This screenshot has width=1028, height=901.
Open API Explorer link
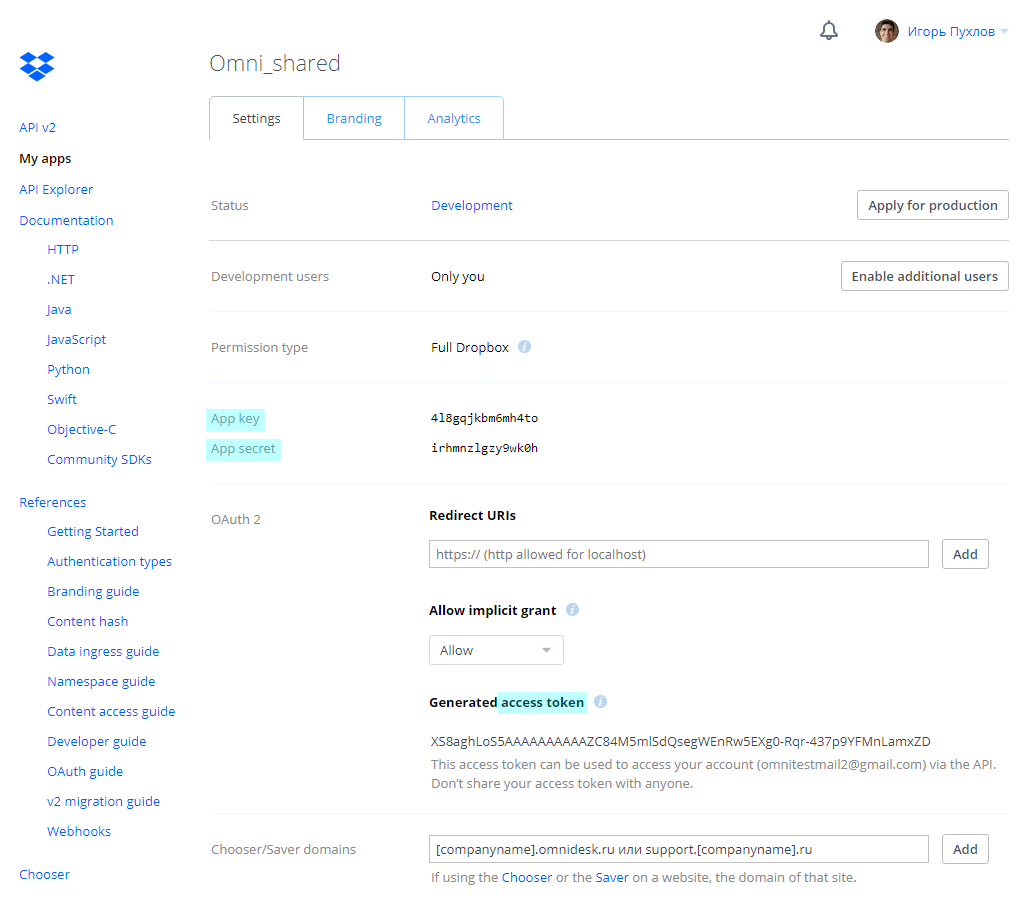pos(56,189)
